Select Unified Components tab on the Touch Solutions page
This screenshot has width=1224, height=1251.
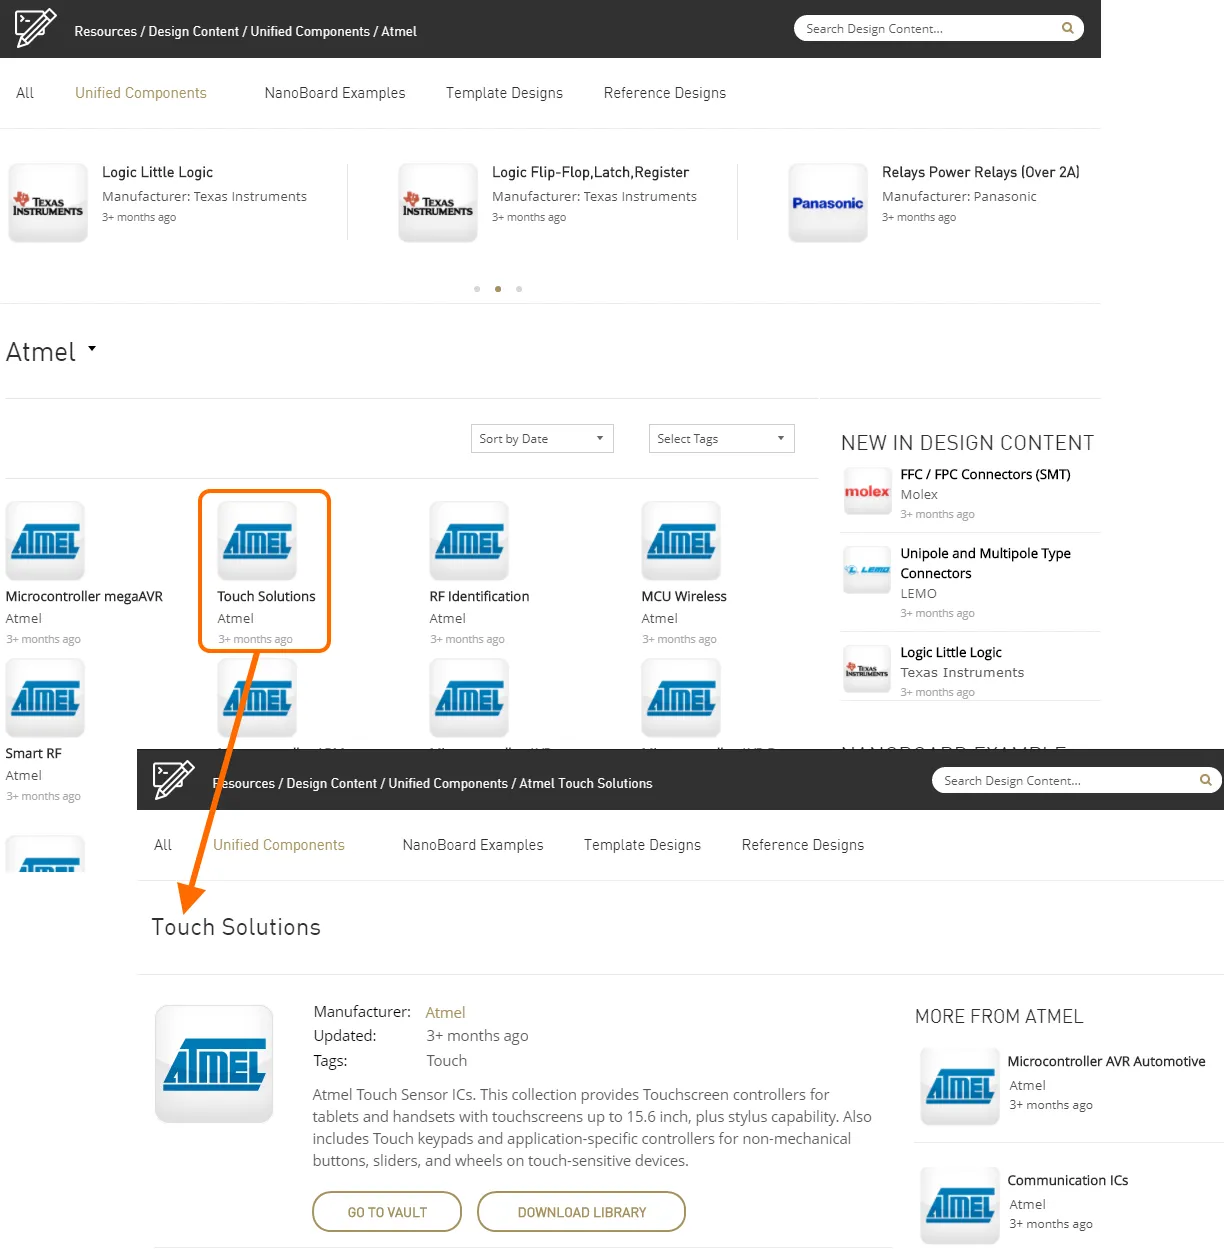279,845
